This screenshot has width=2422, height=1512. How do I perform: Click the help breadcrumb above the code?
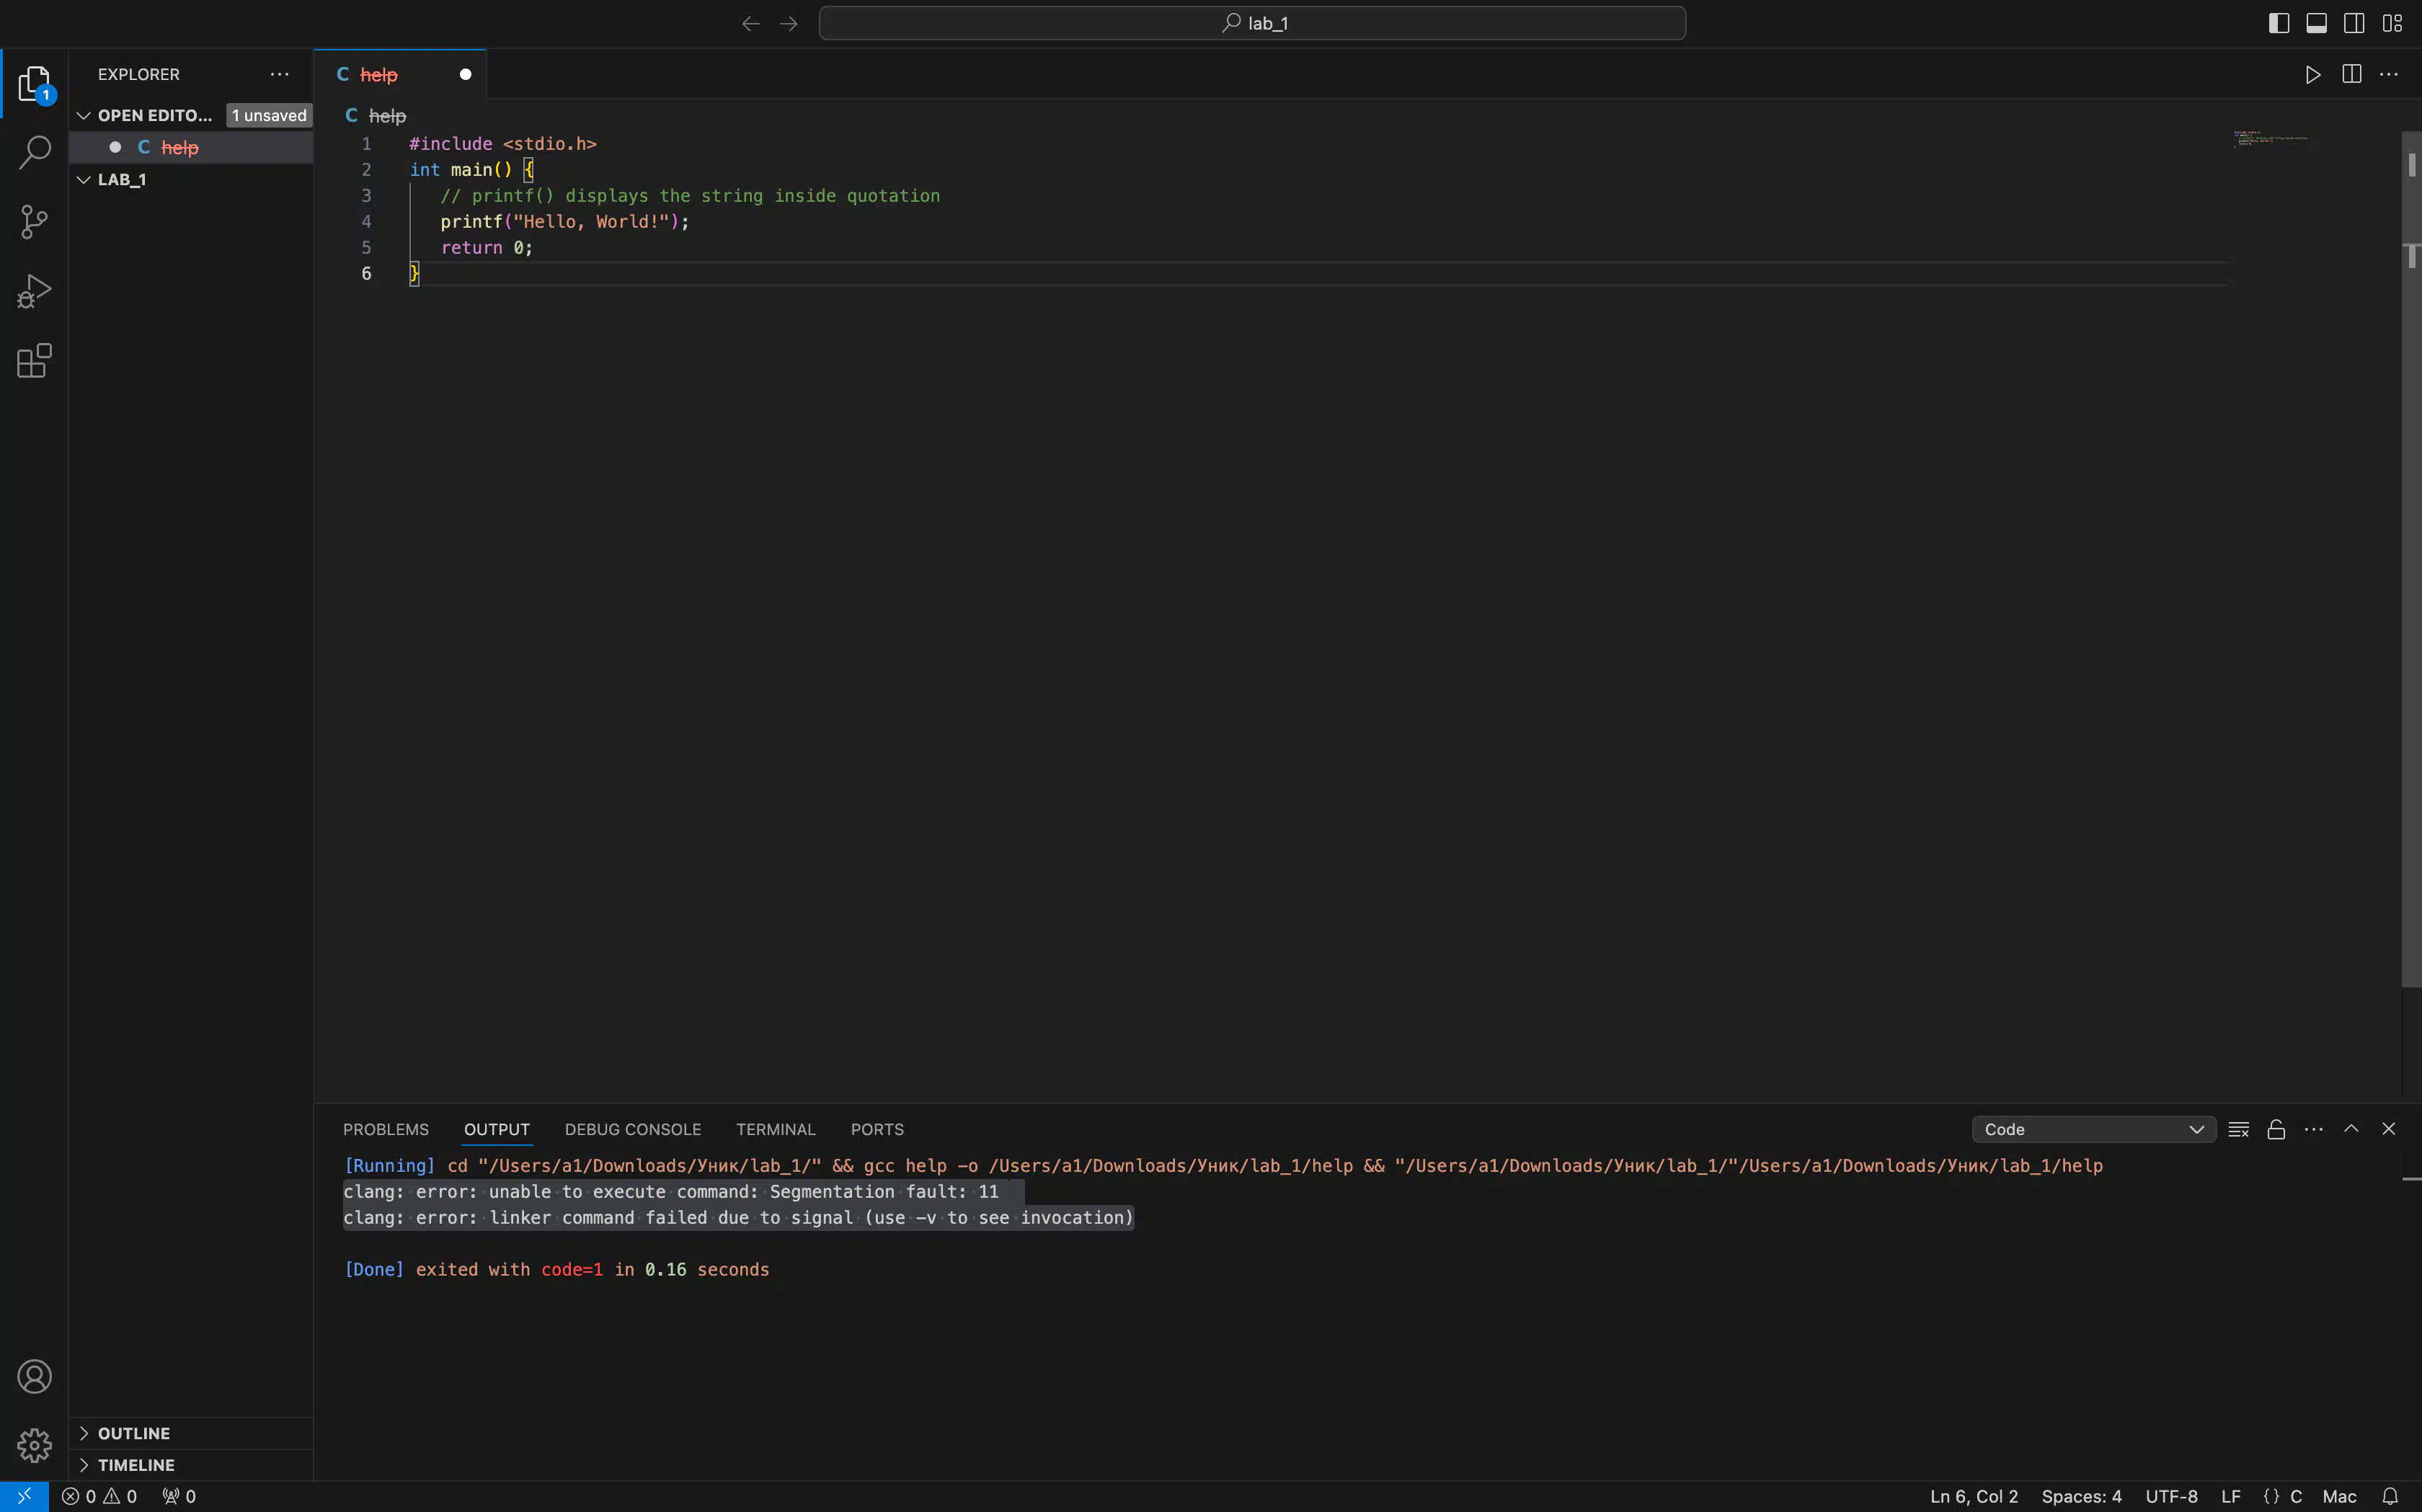[387, 116]
